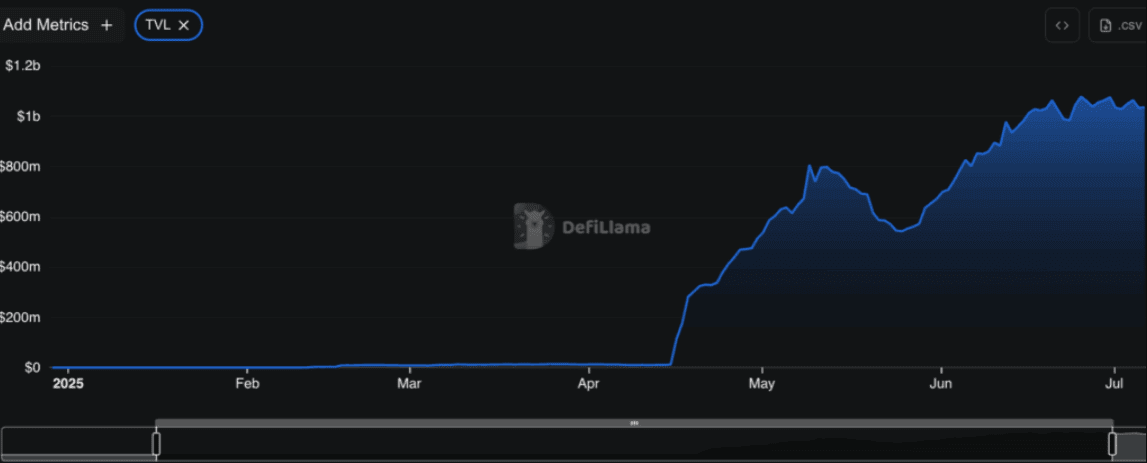The width and height of the screenshot is (1147, 463).
Task: Click the $600m y-axis label
Action: [20, 217]
